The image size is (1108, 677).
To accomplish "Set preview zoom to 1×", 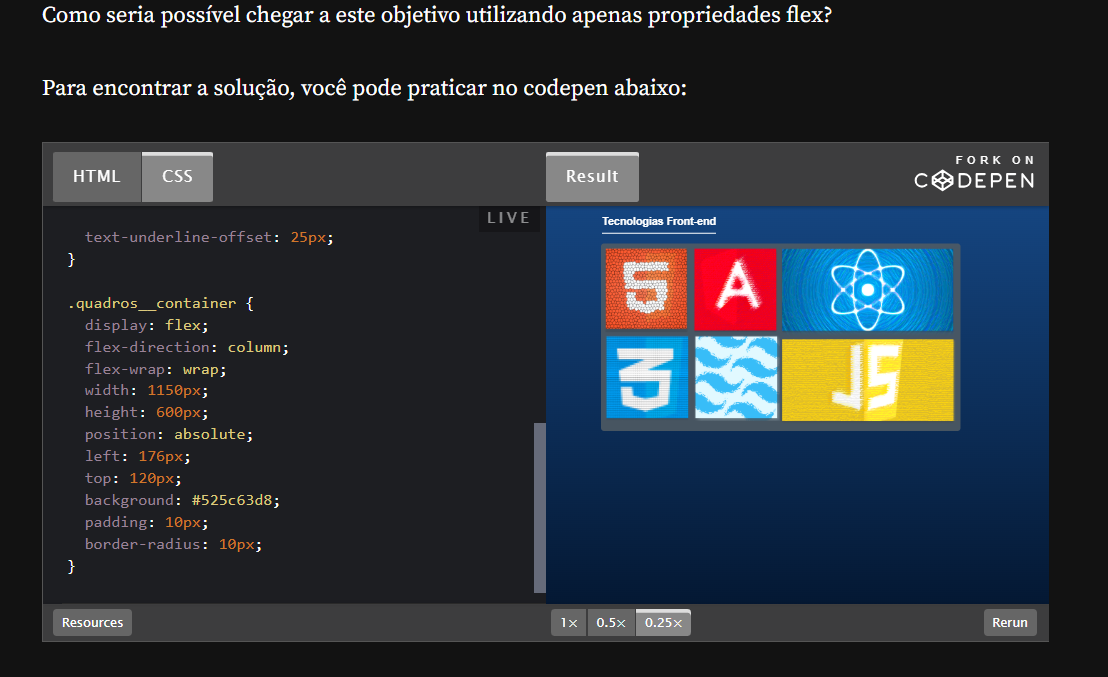I will pyautogui.click(x=569, y=623).
